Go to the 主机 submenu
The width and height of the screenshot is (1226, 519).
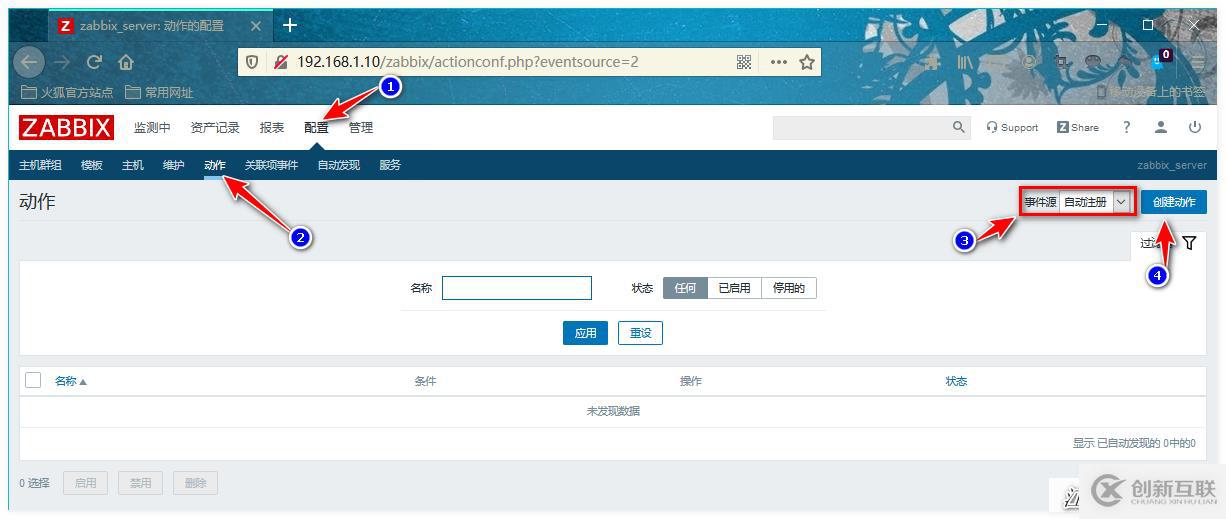(133, 165)
